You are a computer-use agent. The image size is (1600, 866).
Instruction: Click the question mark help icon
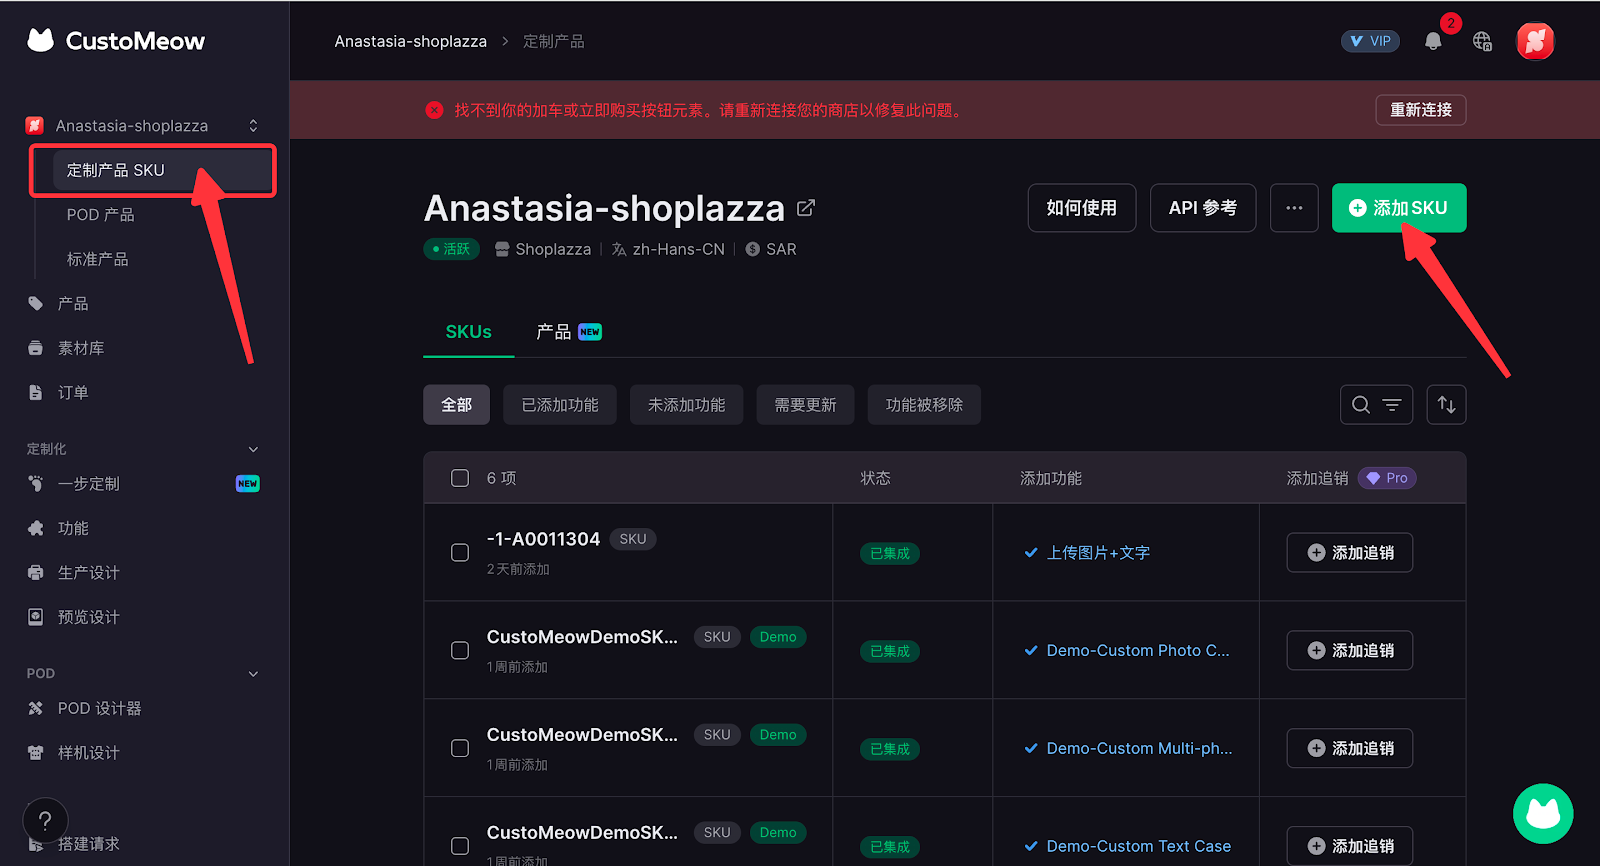point(45,820)
